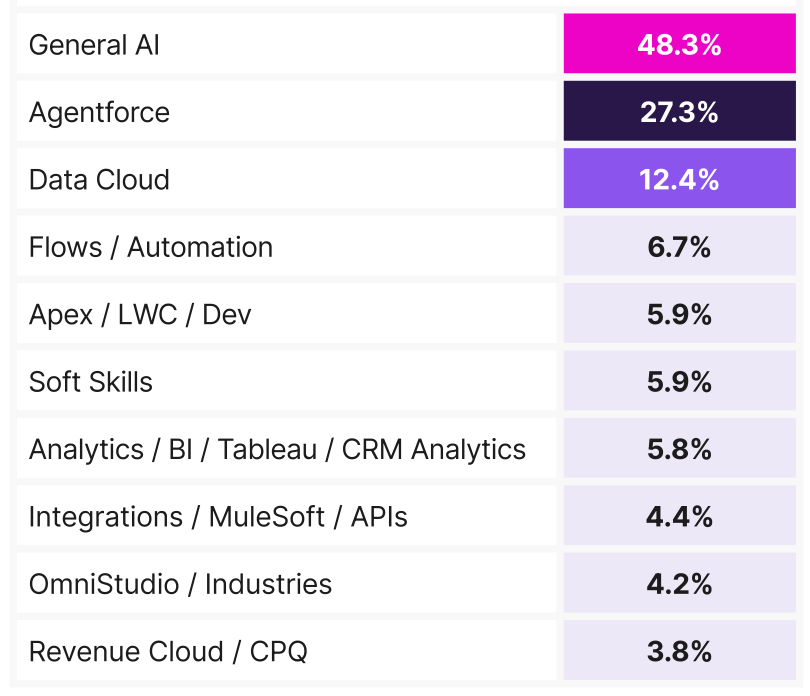Click the Analytics / BI / Tableau label

[277, 450]
